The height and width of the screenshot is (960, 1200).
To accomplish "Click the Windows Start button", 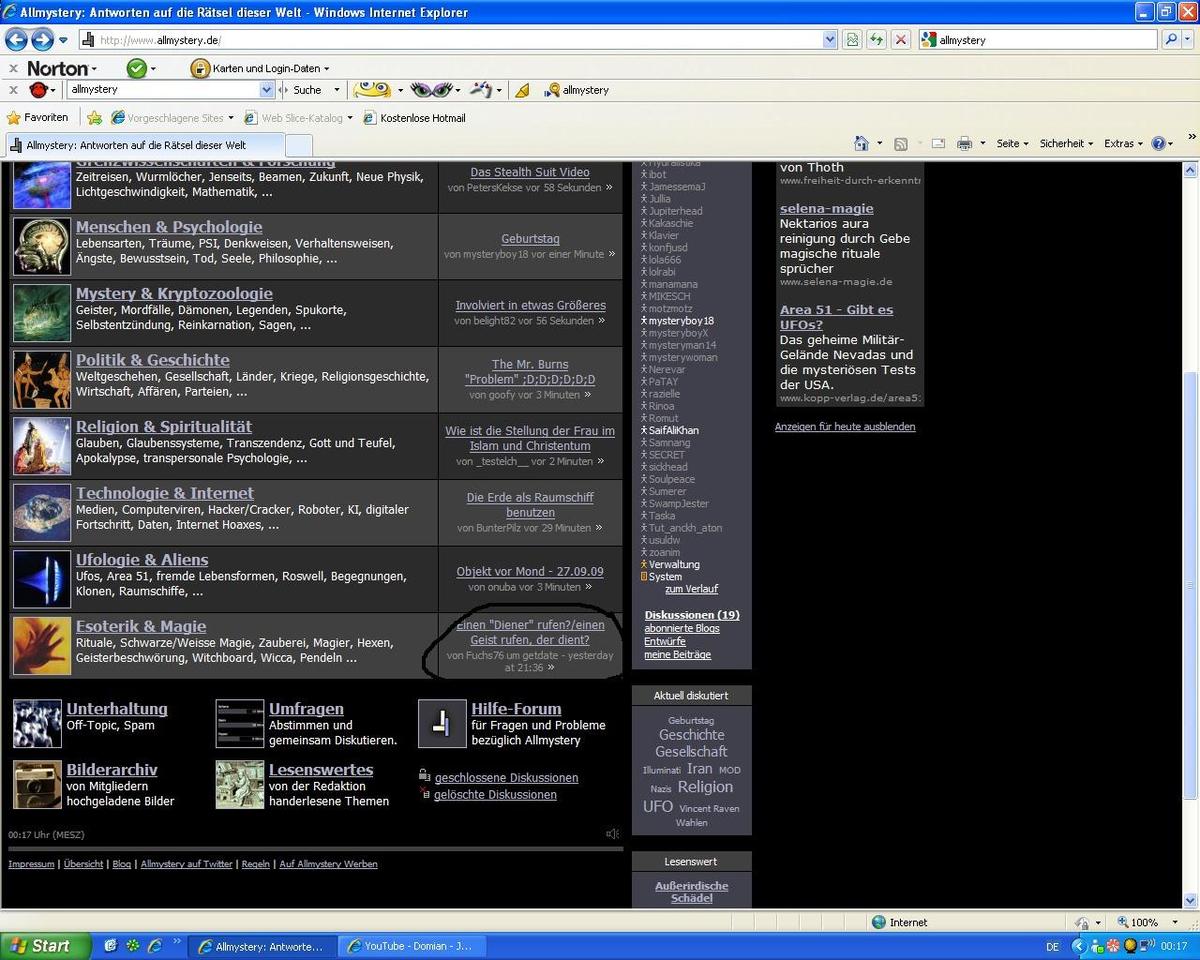I will click(46, 945).
